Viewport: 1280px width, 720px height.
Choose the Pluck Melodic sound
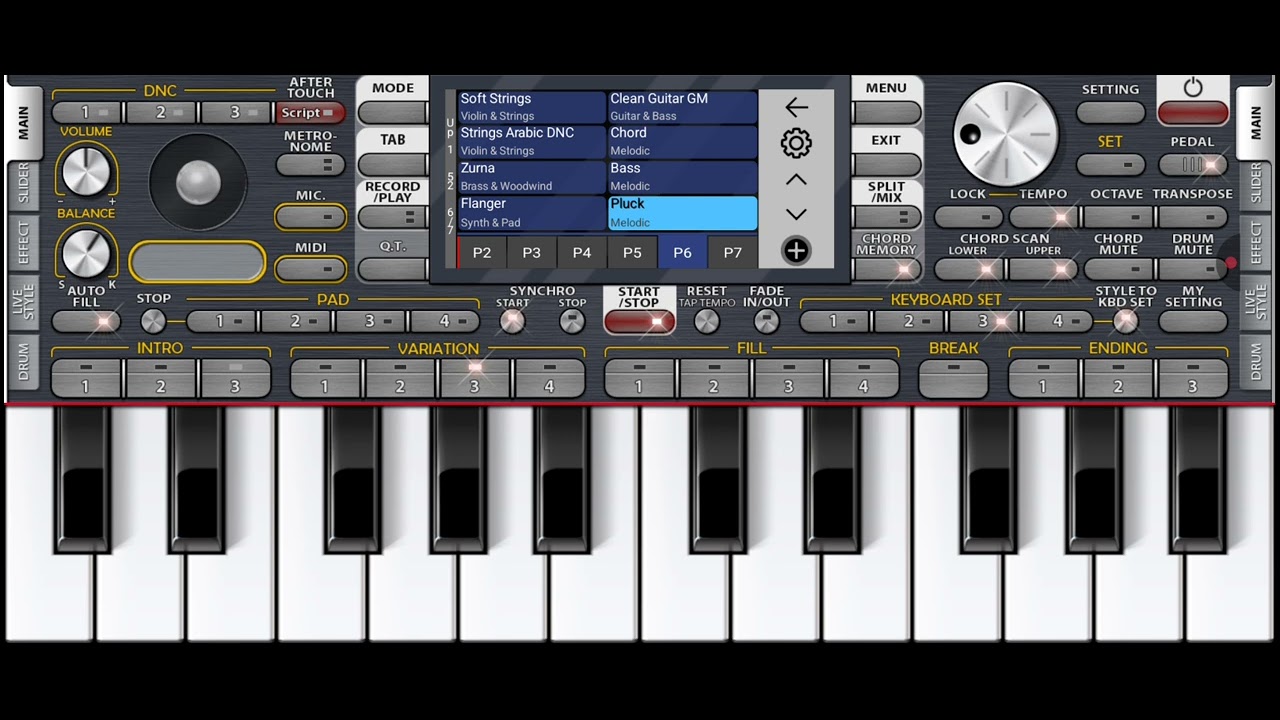click(682, 212)
